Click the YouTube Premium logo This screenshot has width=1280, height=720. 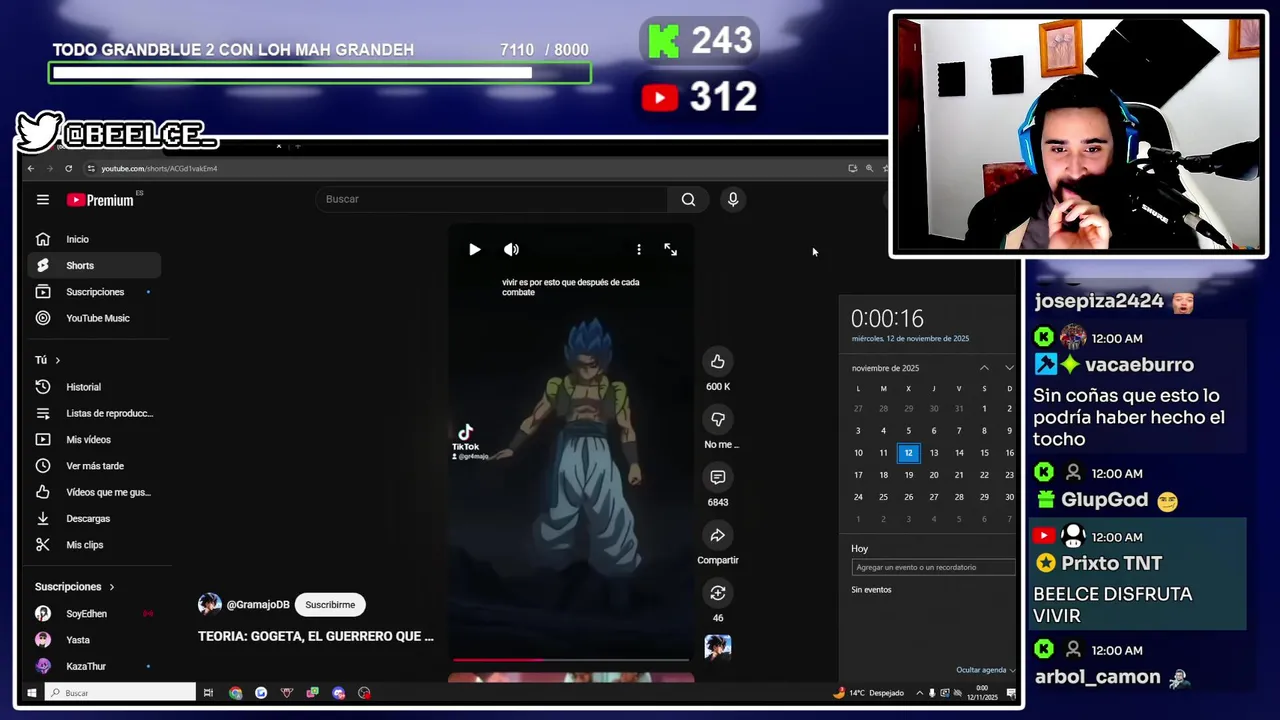(x=101, y=200)
